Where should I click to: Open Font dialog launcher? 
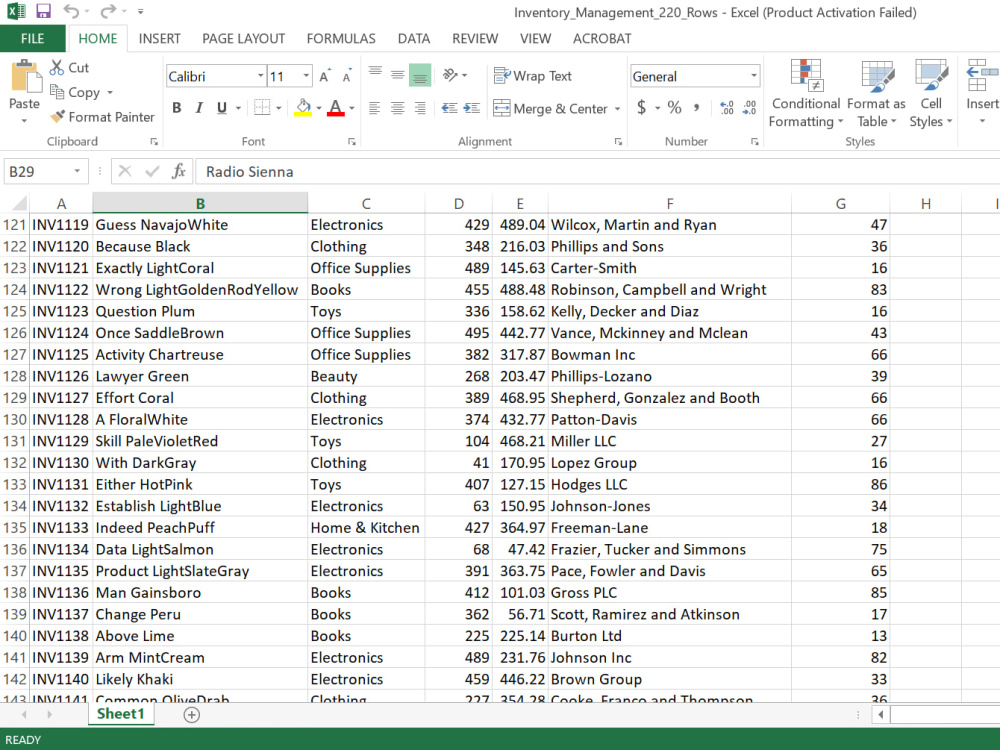coord(351,142)
